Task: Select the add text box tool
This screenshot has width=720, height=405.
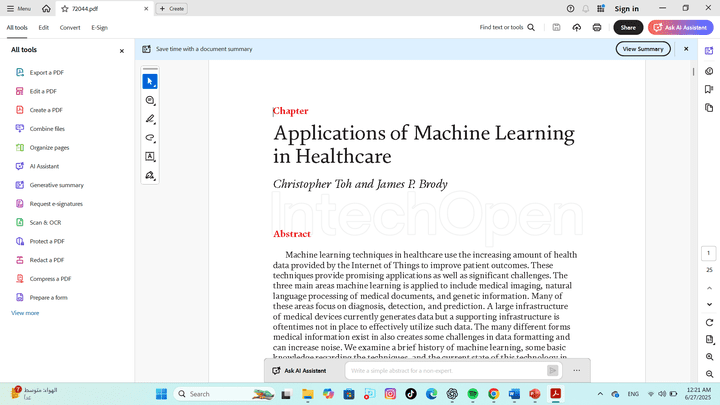Action: [x=150, y=157]
